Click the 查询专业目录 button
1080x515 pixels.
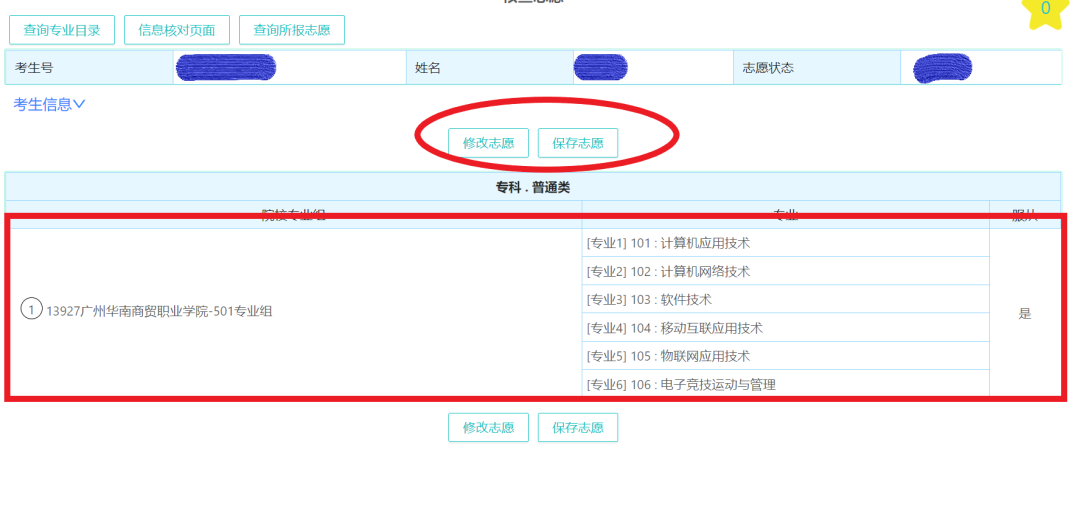click(x=62, y=30)
